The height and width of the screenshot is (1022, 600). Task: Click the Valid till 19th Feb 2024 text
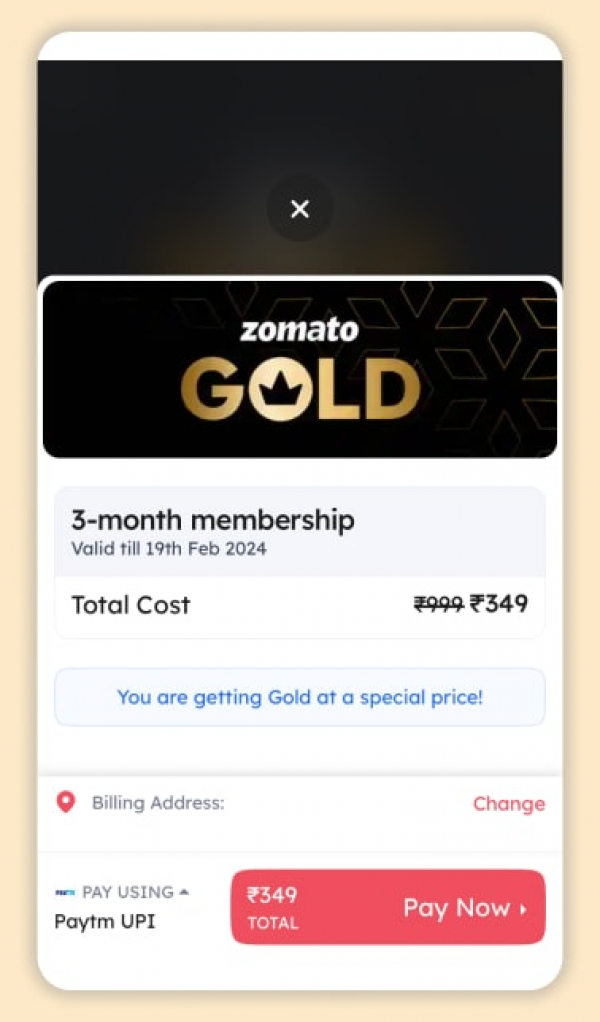(x=169, y=548)
